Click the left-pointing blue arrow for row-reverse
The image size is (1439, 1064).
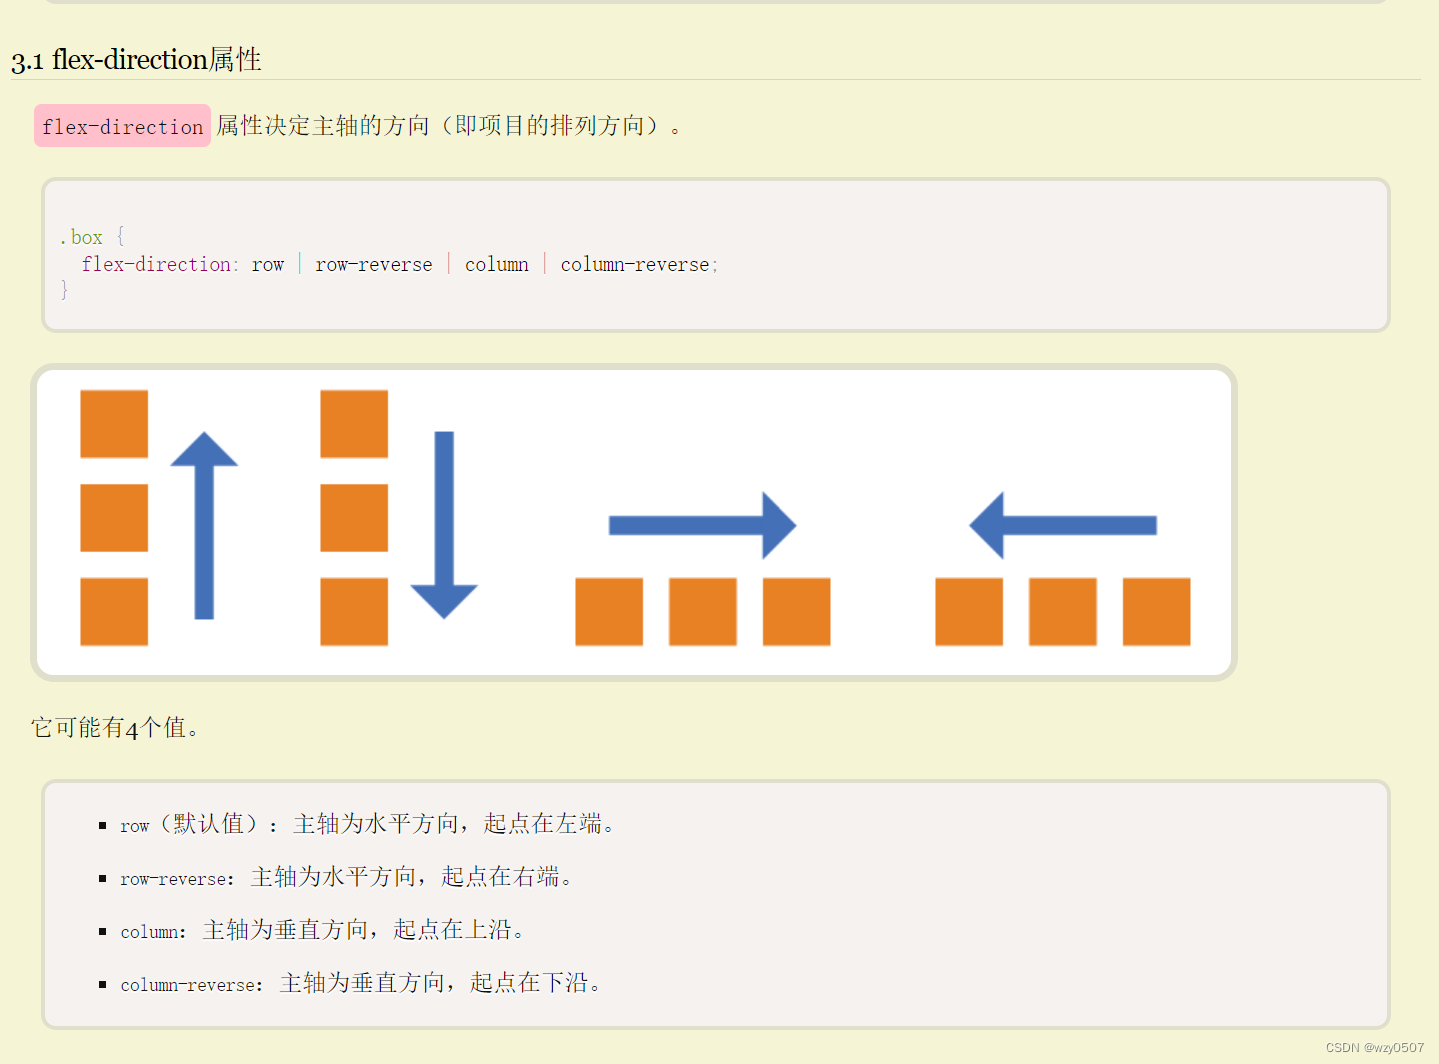click(x=1060, y=522)
